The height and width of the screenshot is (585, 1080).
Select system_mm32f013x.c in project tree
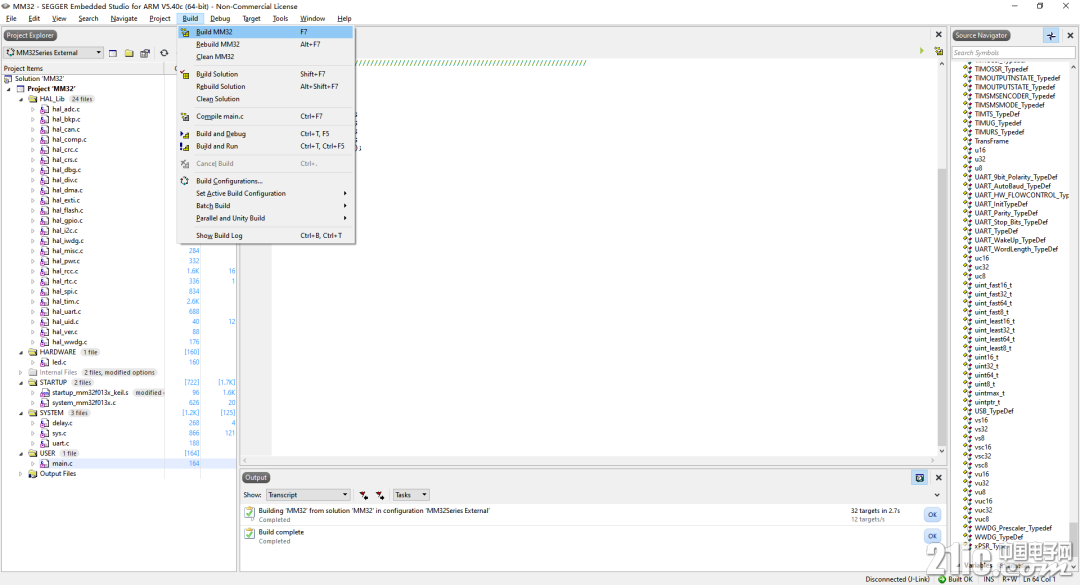tap(84, 403)
